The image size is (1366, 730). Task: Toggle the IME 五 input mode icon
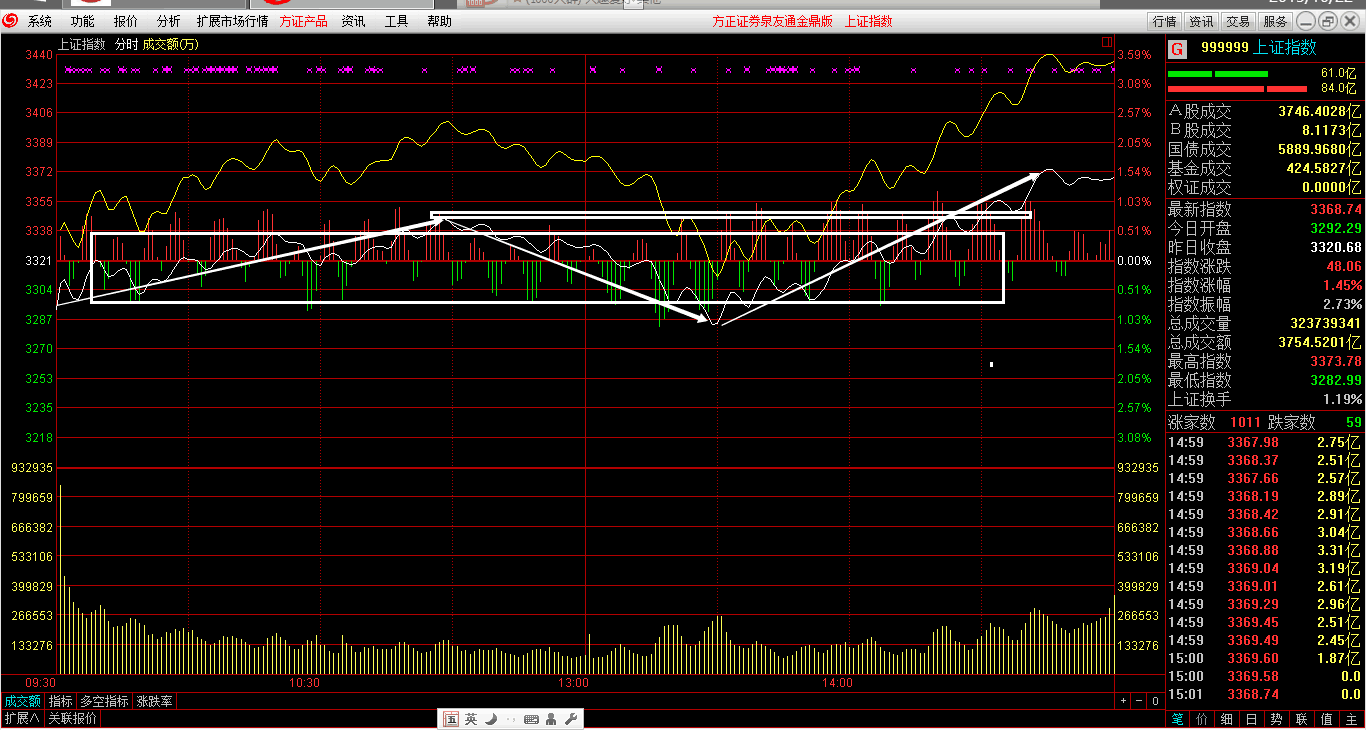point(451,719)
